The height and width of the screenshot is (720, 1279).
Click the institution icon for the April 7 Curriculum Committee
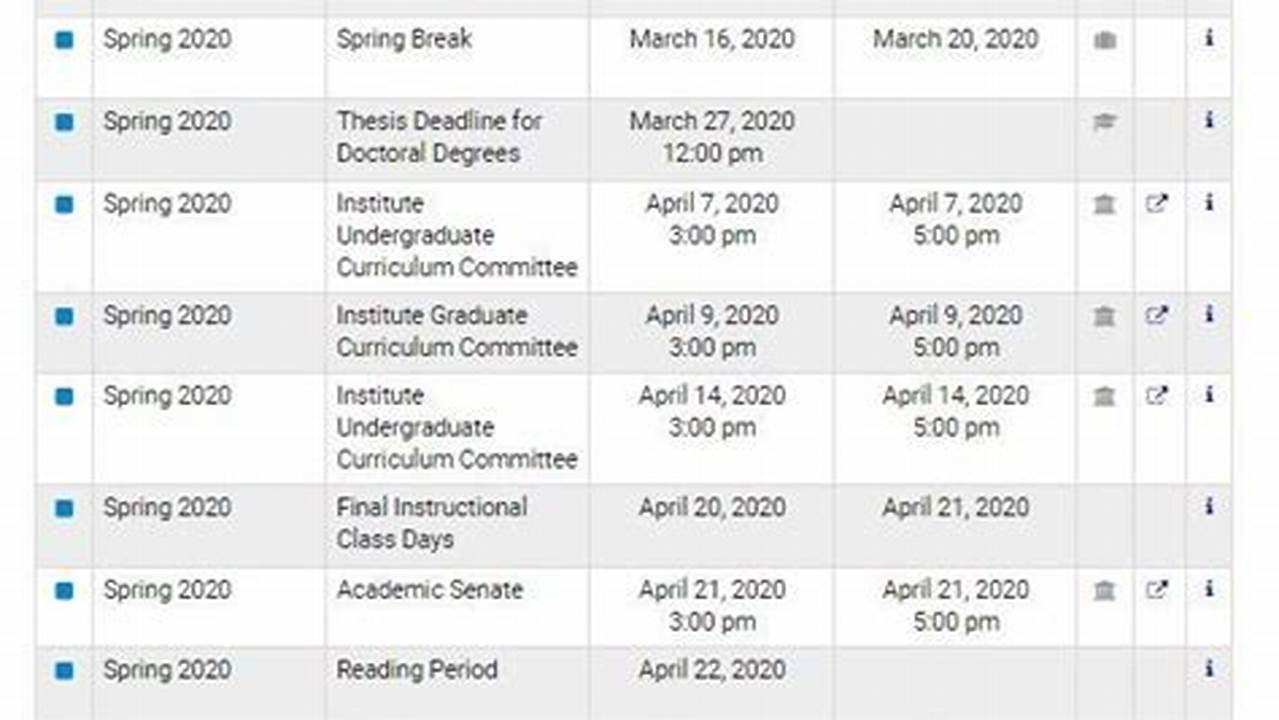pos(1103,204)
